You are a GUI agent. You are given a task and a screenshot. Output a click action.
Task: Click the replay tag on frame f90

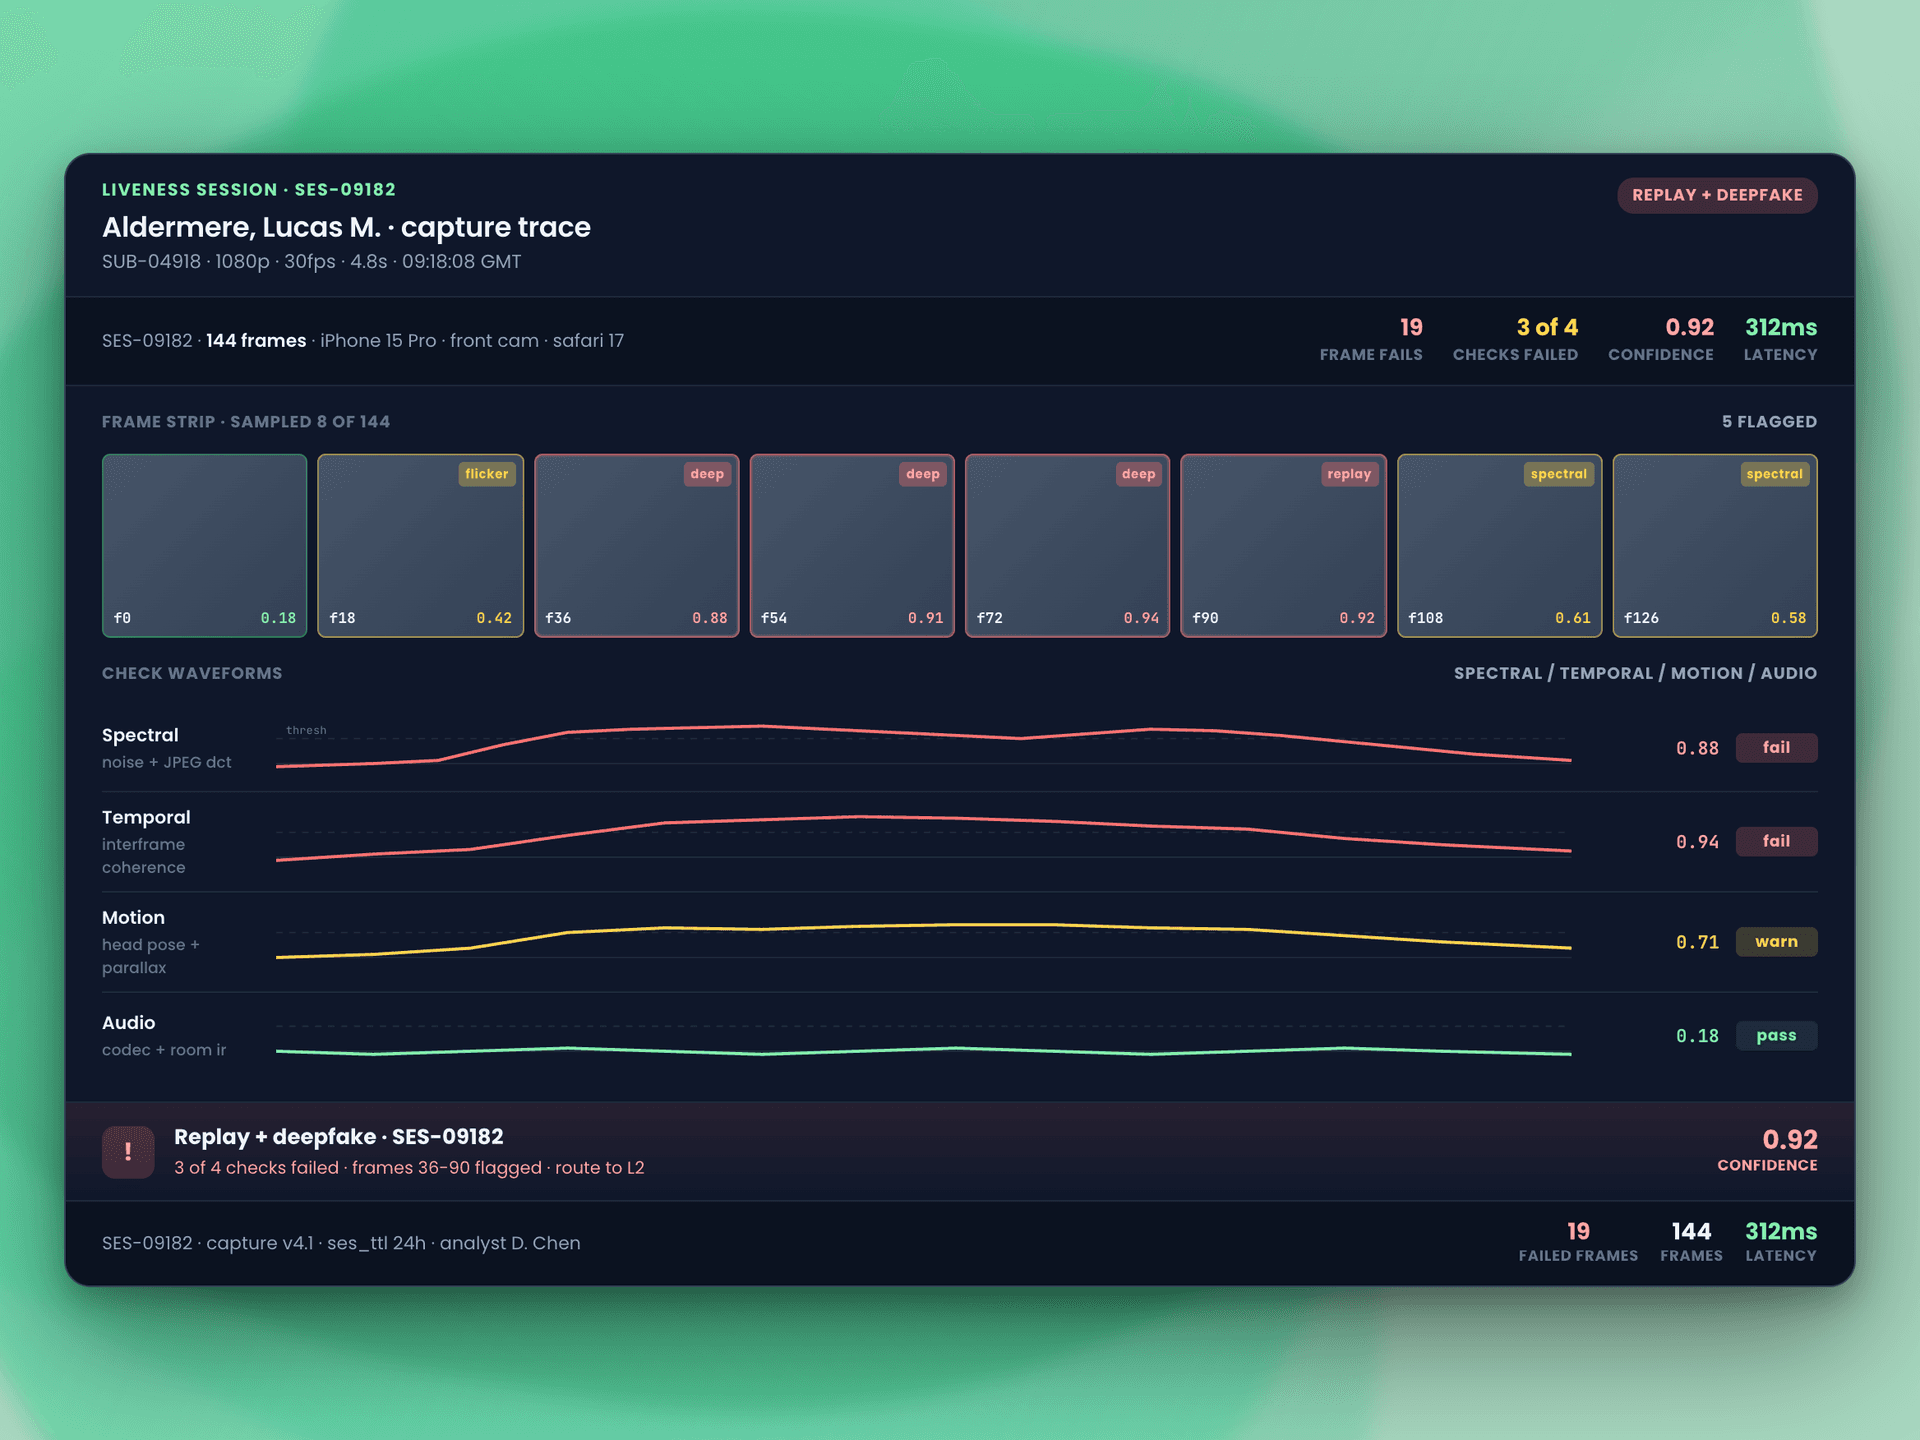(x=1349, y=474)
